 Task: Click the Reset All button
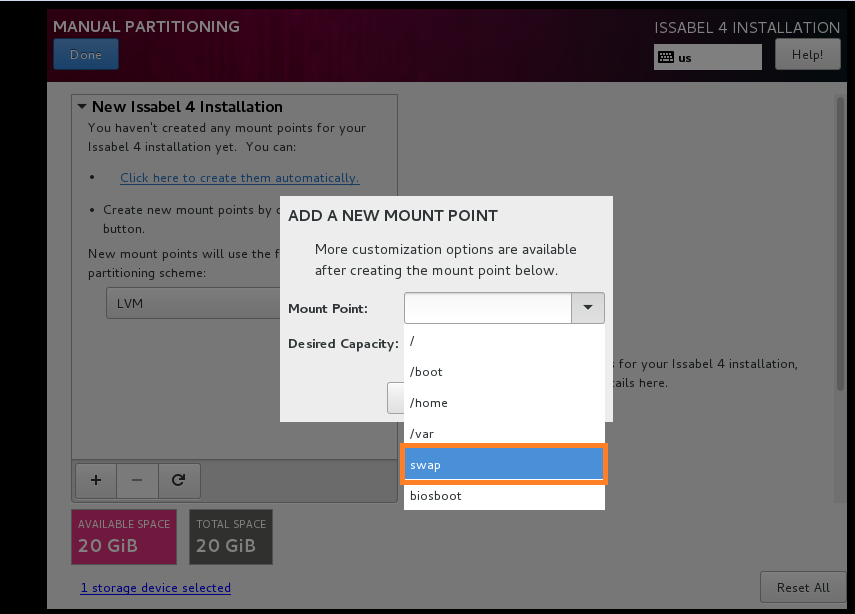click(802, 587)
